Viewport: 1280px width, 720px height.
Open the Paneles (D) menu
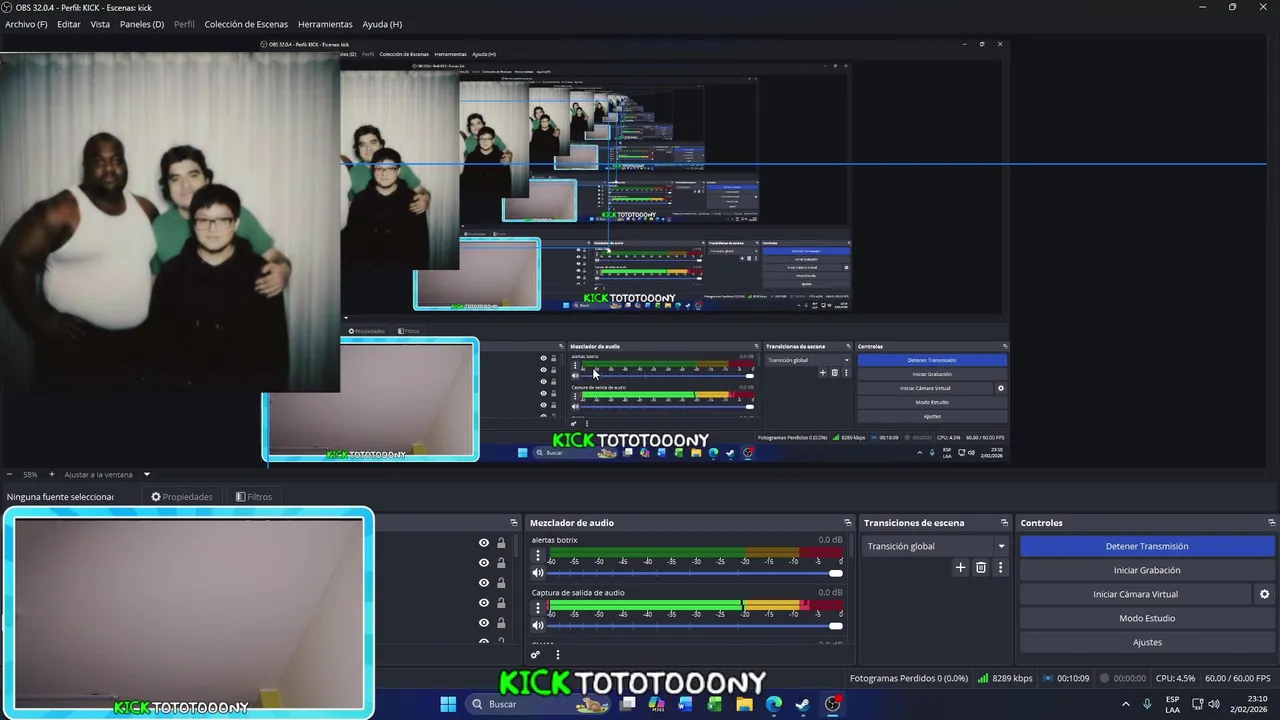142,24
